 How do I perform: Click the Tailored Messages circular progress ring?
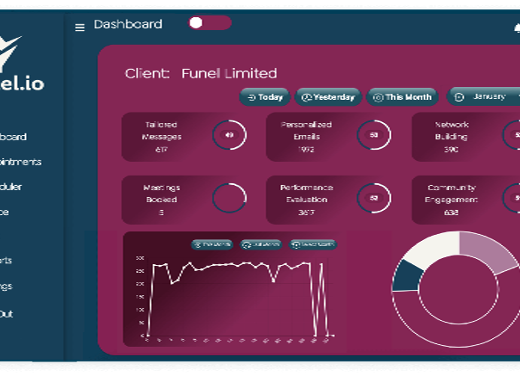tap(229, 135)
